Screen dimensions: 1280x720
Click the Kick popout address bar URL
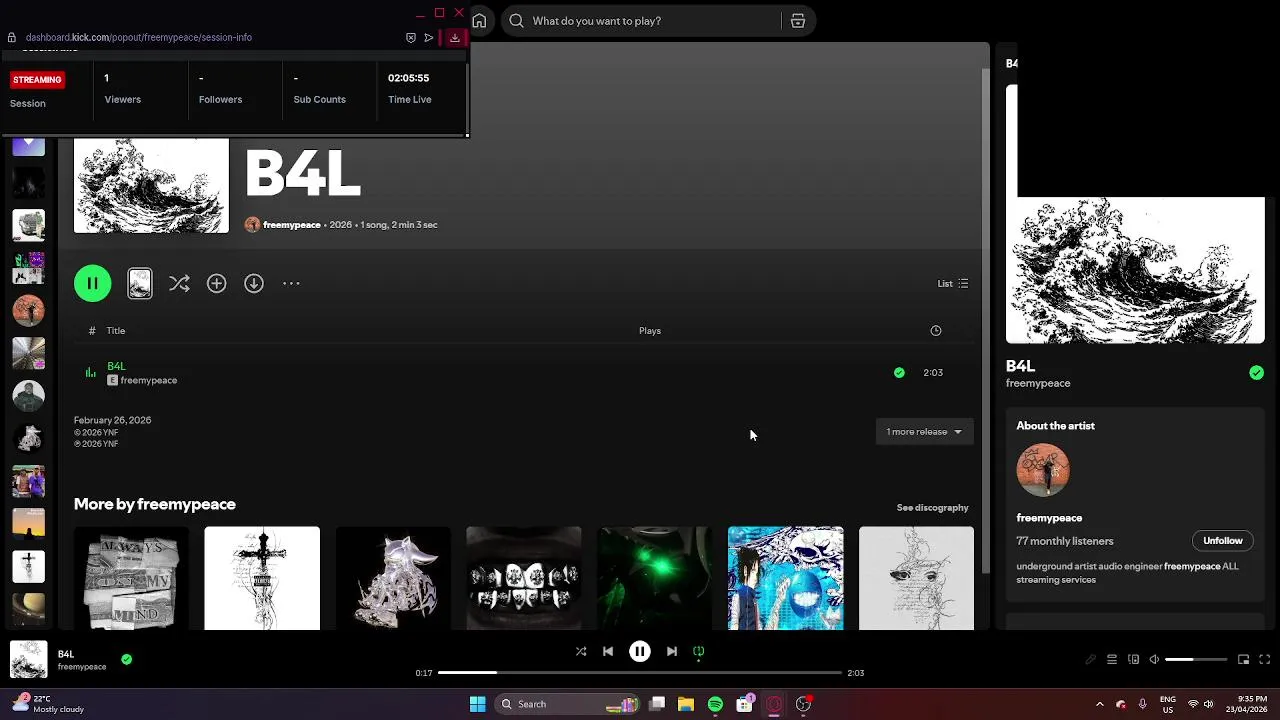pos(139,38)
